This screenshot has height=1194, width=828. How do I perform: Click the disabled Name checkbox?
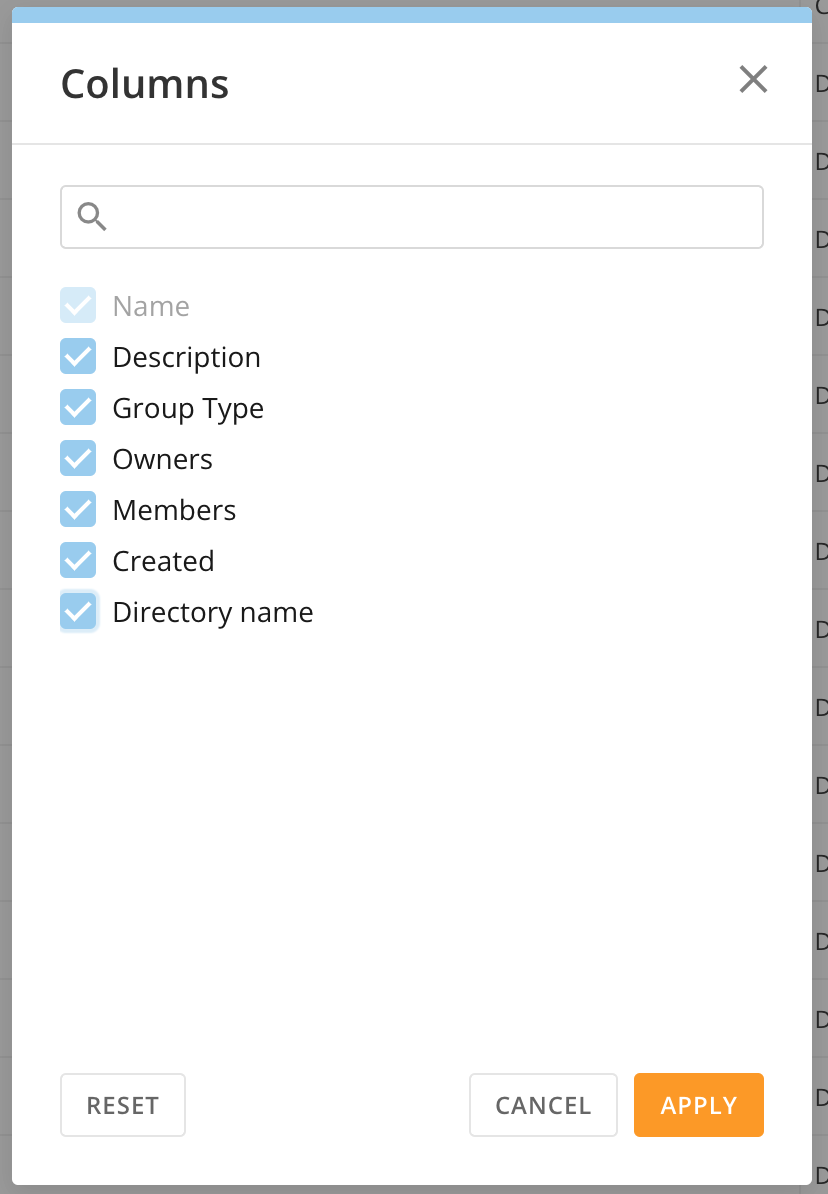pos(78,305)
